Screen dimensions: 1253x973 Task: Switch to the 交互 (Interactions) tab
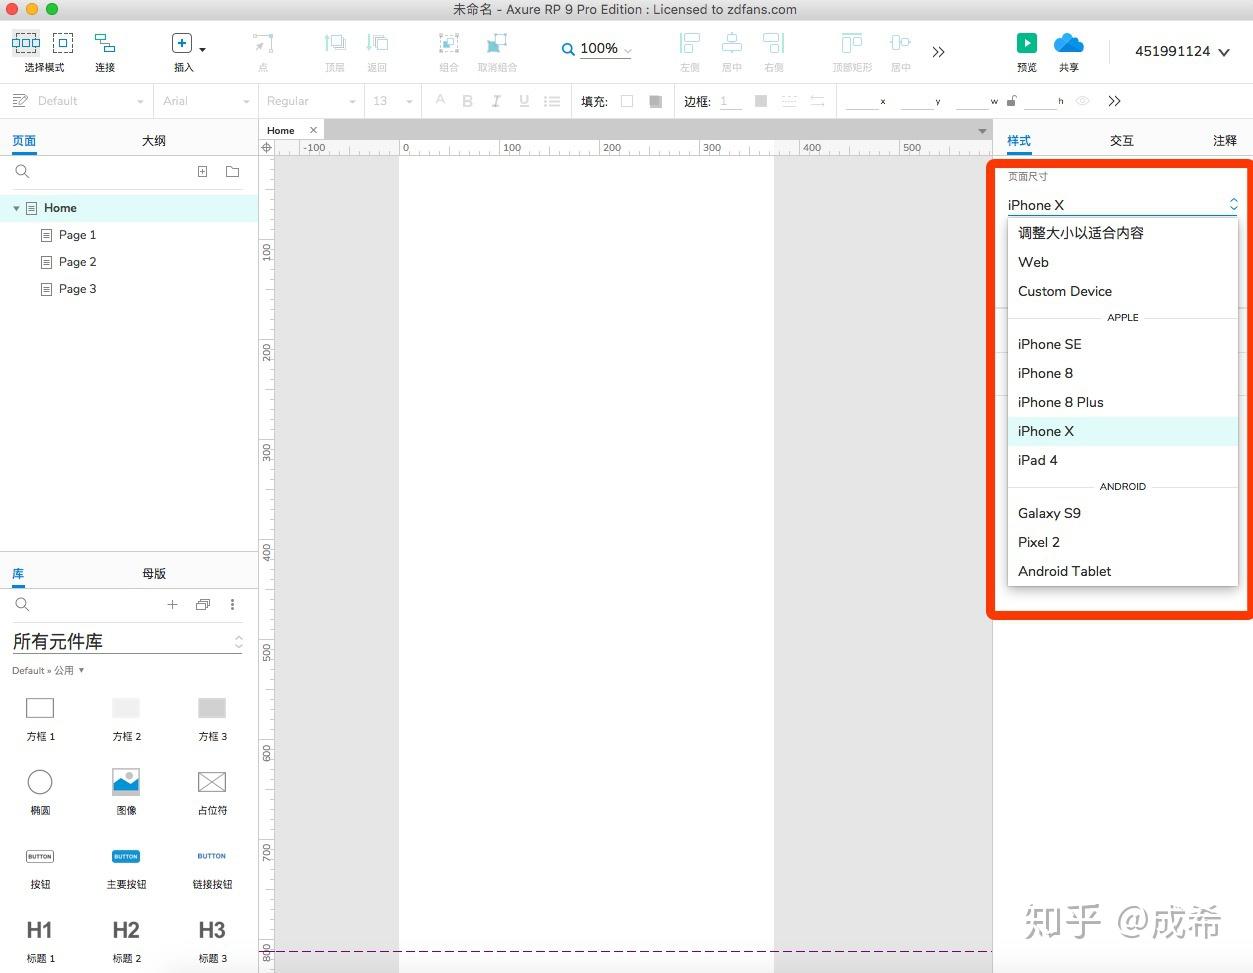point(1121,140)
